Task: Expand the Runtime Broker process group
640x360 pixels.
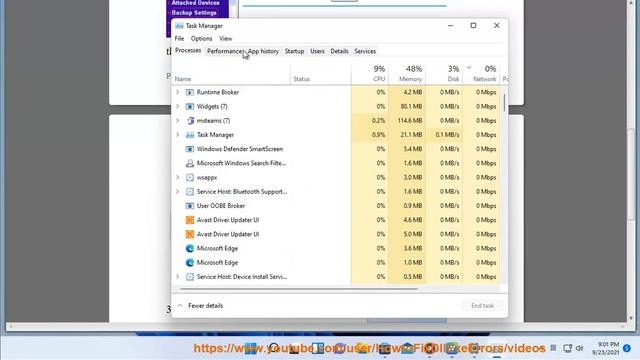Action: tap(178, 92)
